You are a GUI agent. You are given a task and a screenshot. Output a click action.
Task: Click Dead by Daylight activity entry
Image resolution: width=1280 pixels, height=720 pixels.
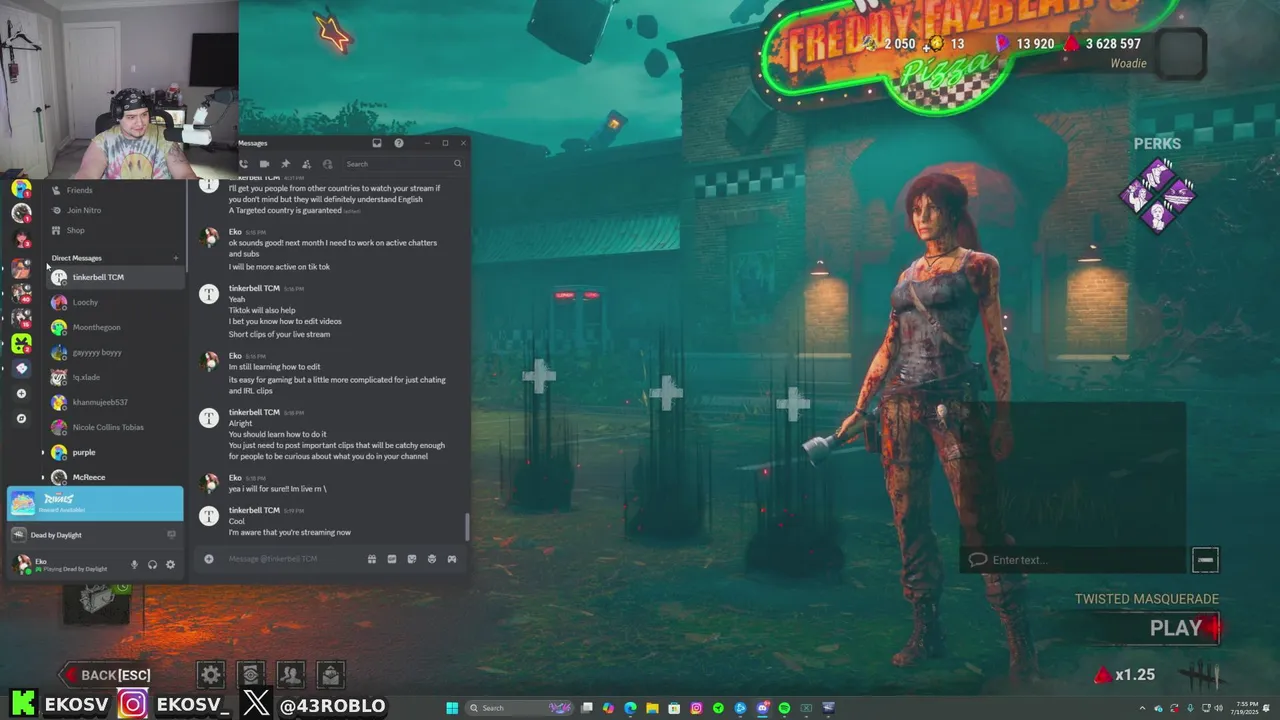[x=95, y=535]
